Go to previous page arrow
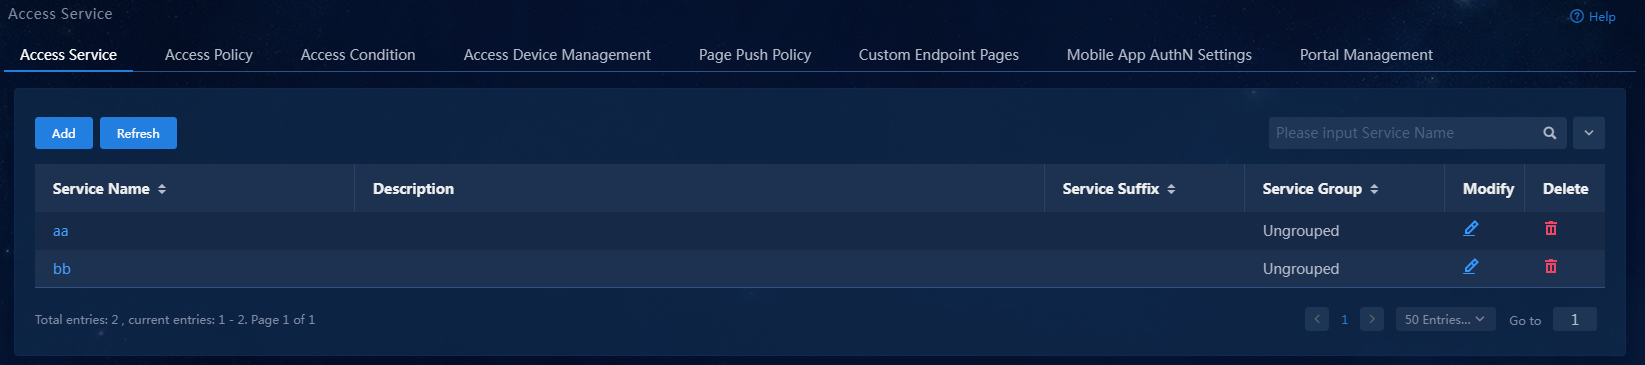This screenshot has height=365, width=1645. [1317, 319]
